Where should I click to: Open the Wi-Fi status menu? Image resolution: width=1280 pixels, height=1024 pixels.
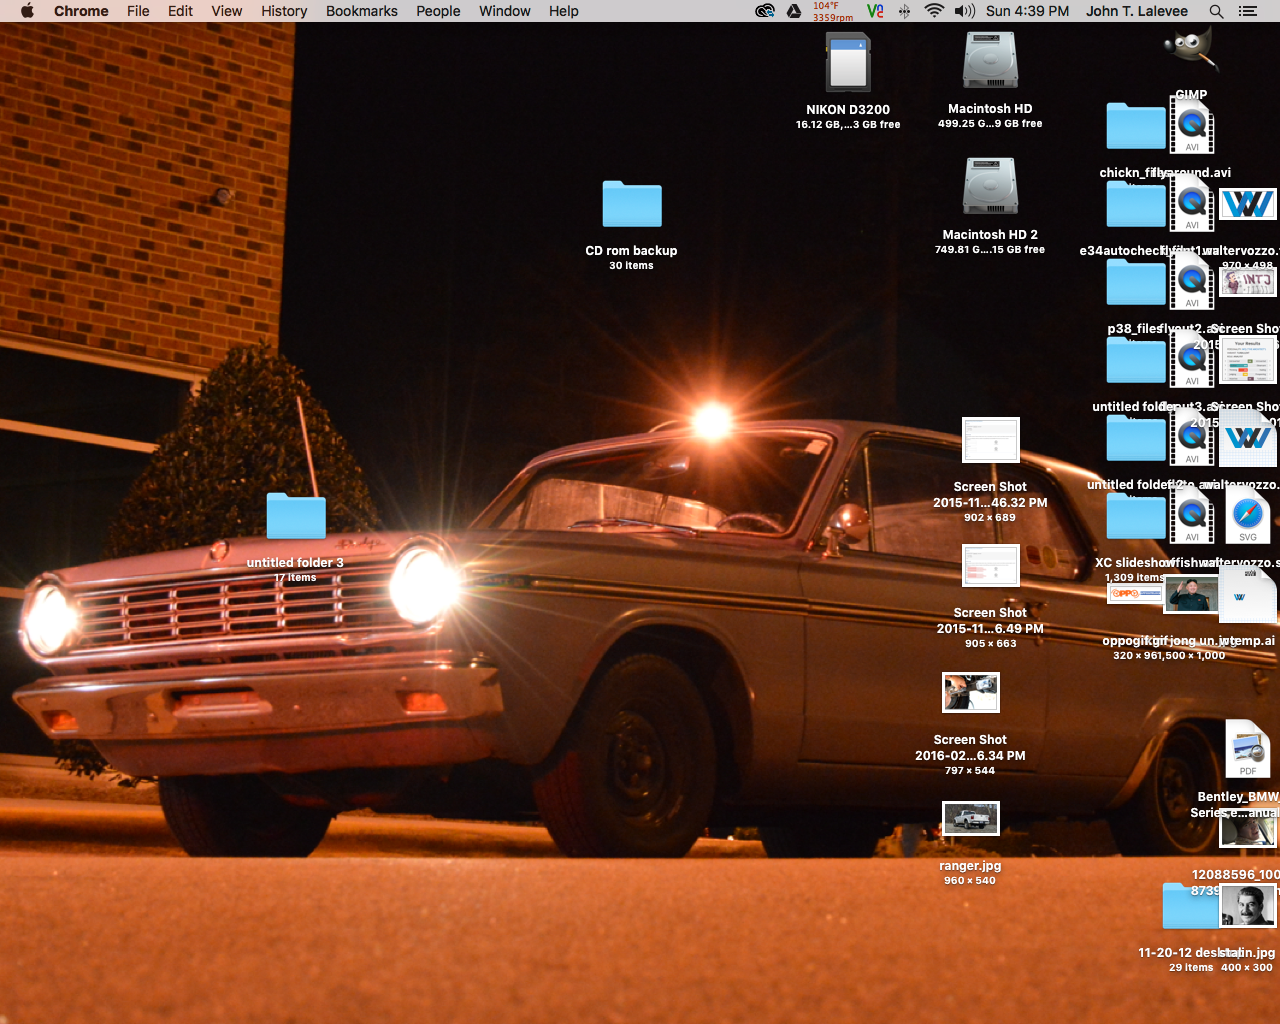(934, 11)
